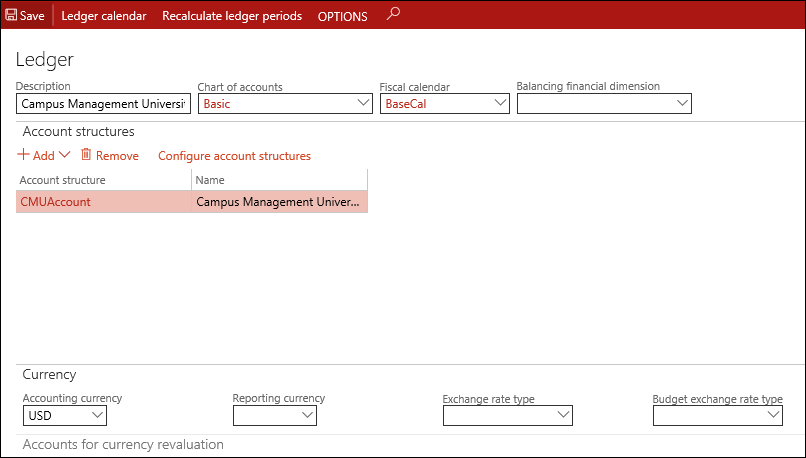Click the Save disk icon

point(11,16)
